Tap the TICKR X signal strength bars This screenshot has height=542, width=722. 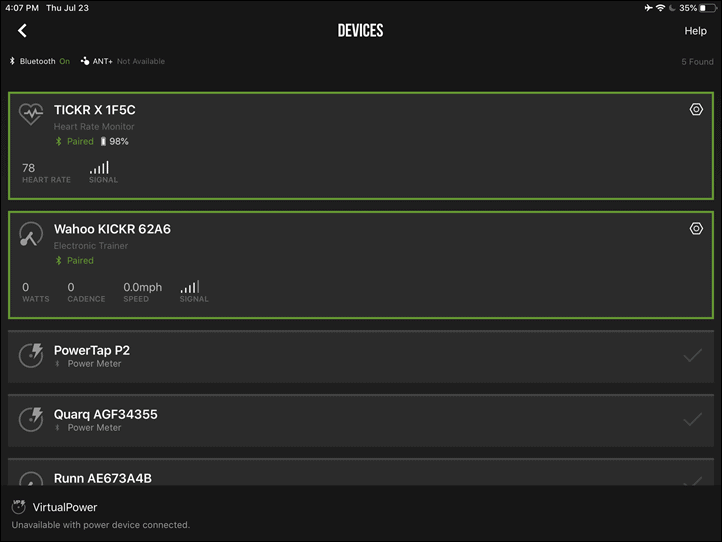99,167
